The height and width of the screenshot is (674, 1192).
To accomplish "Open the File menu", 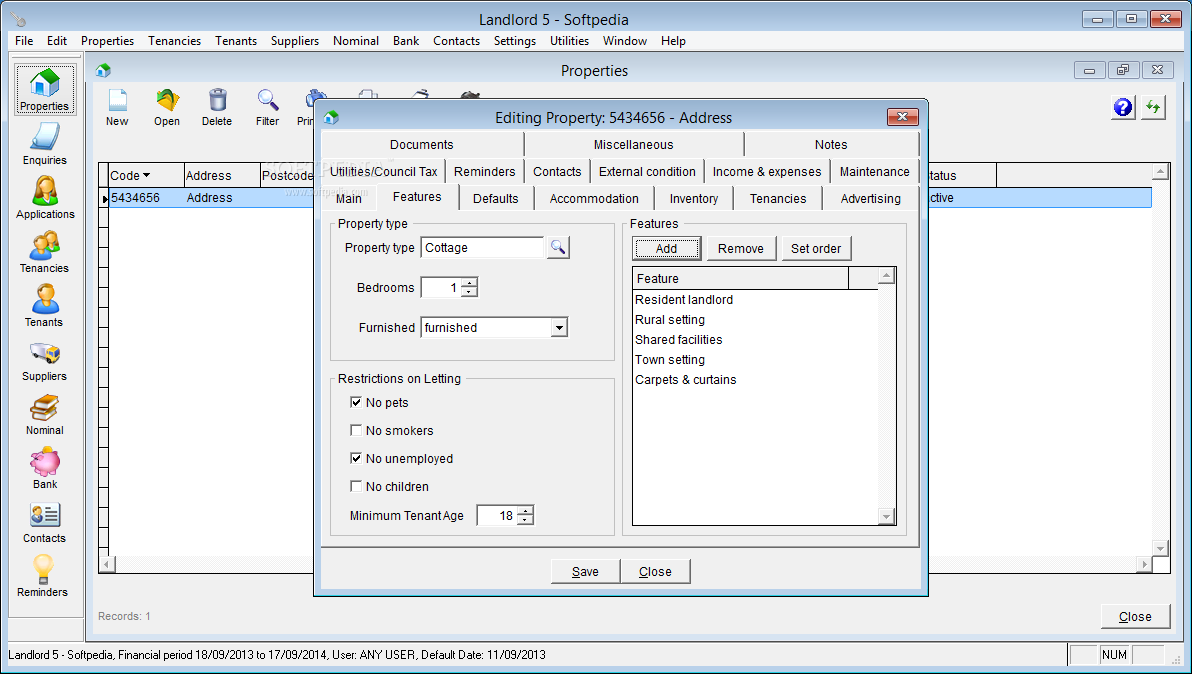I will [24, 41].
